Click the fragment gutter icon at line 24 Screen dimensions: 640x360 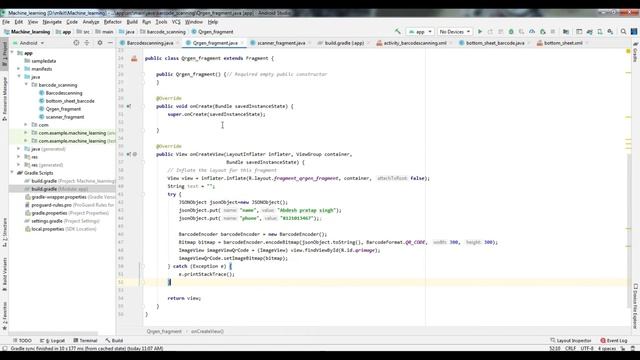point(134,58)
